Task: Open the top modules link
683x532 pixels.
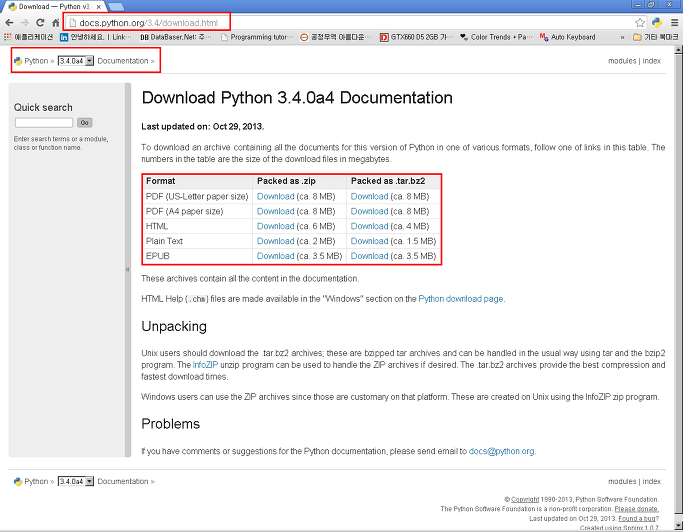Action: tap(622, 61)
